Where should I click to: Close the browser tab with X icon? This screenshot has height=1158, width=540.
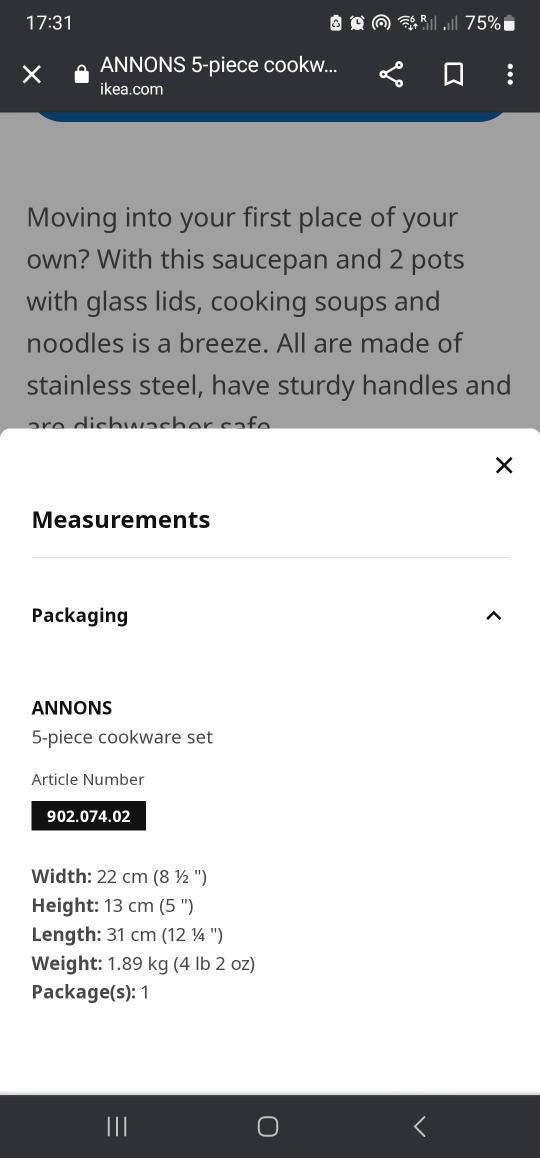coord(32,75)
